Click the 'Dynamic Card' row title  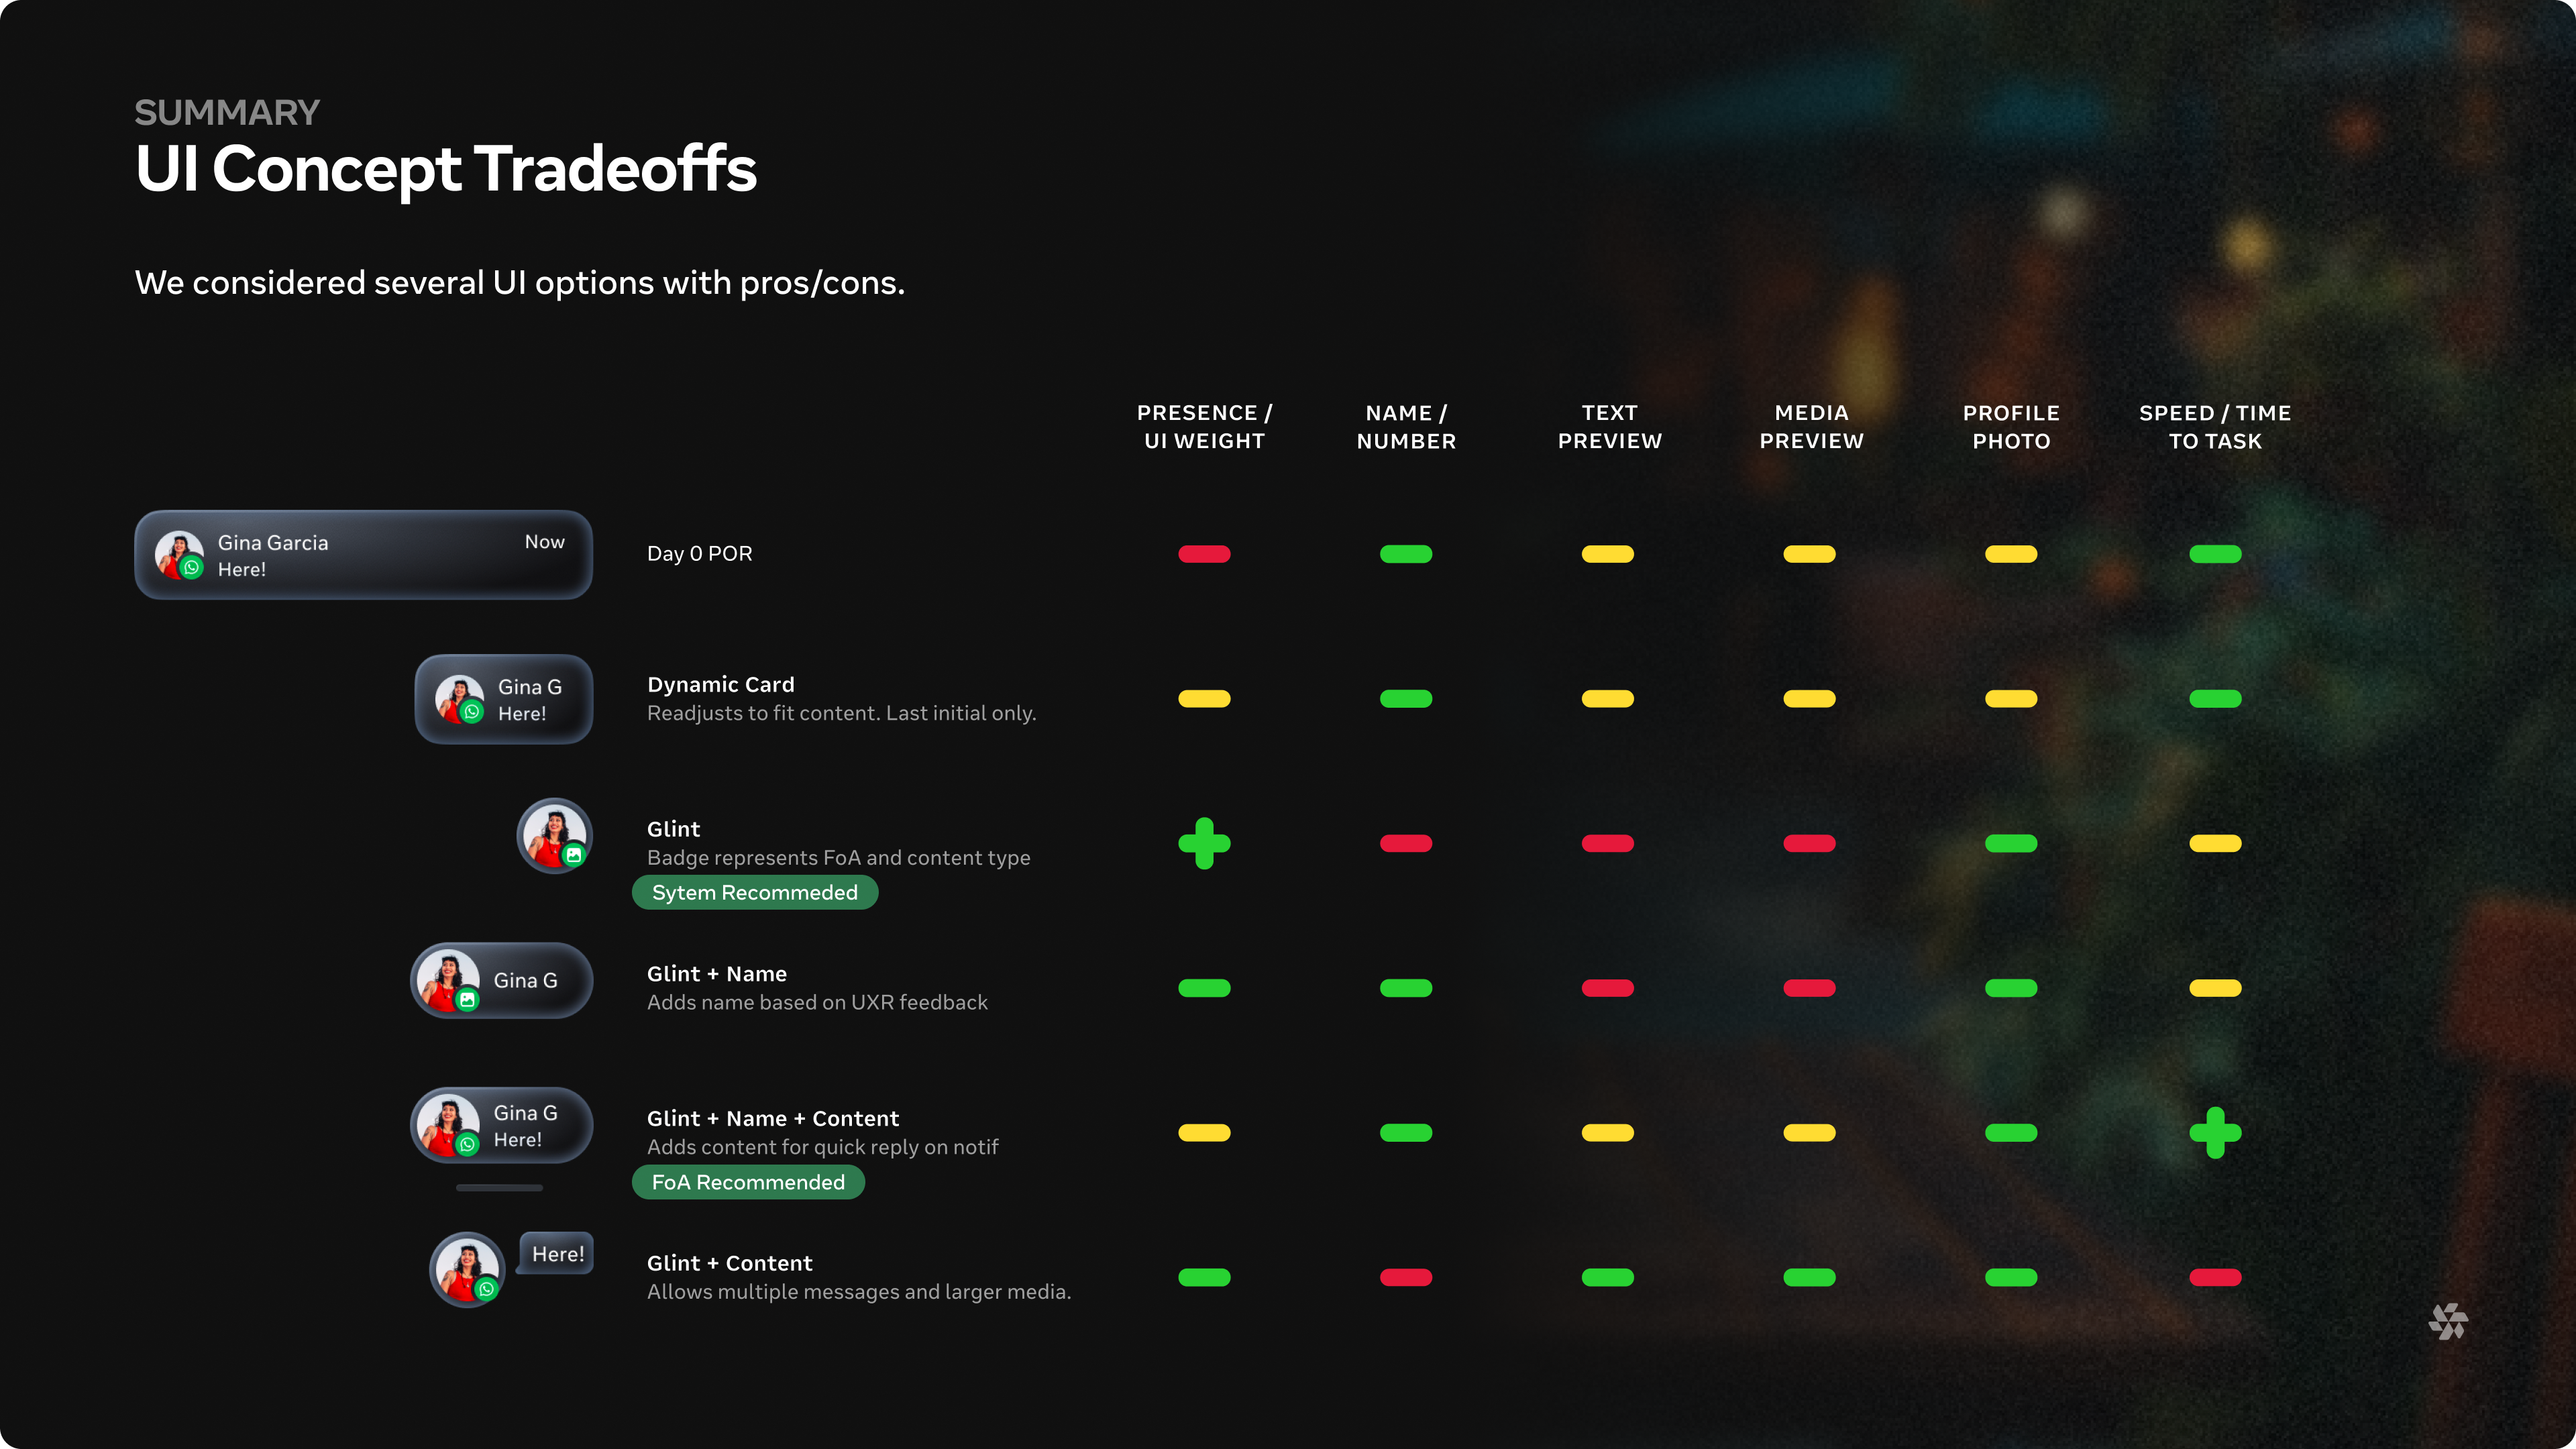pyautogui.click(x=721, y=685)
